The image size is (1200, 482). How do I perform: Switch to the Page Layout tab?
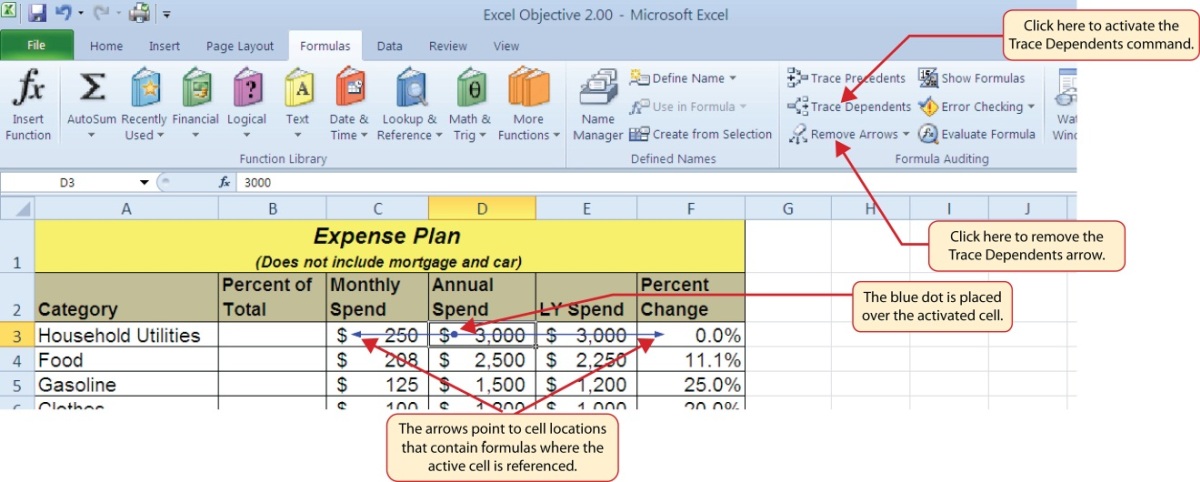coord(240,46)
